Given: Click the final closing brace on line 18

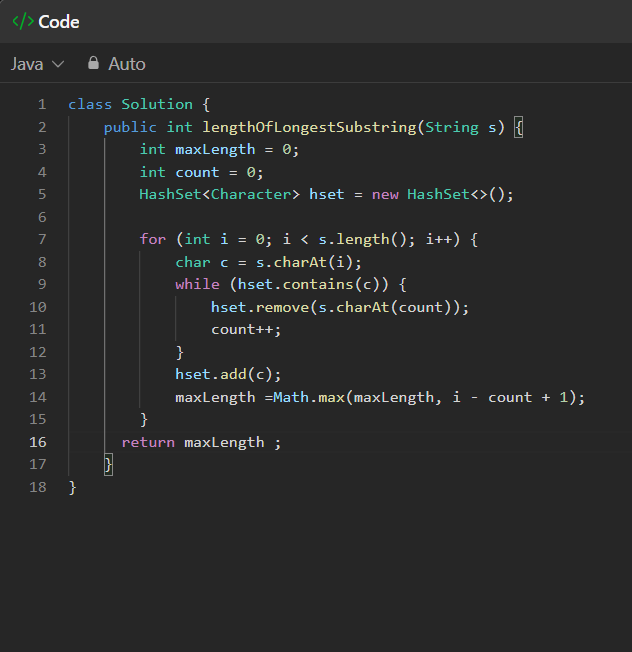Looking at the screenshot, I should [x=72, y=487].
